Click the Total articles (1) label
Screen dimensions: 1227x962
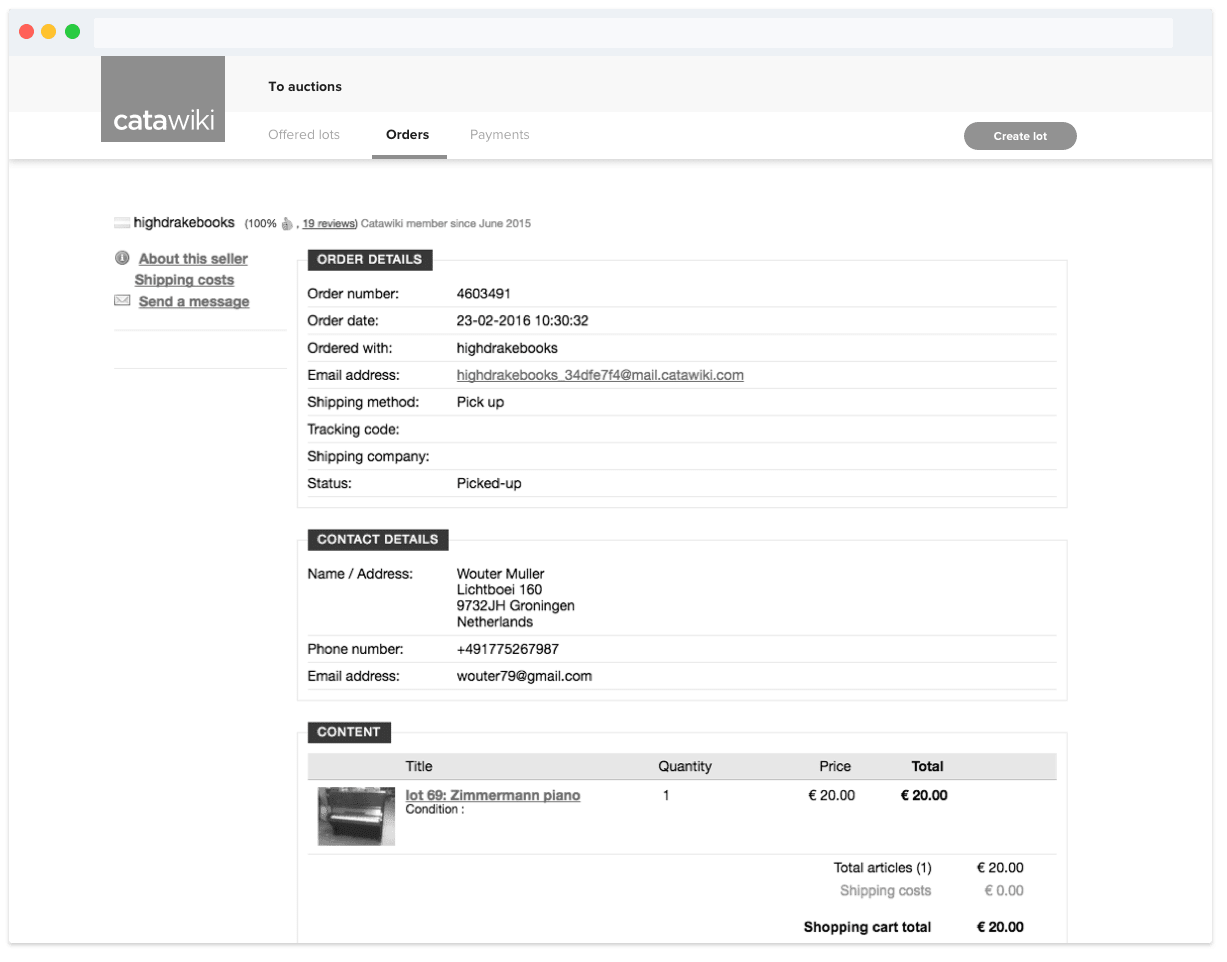coord(883,868)
